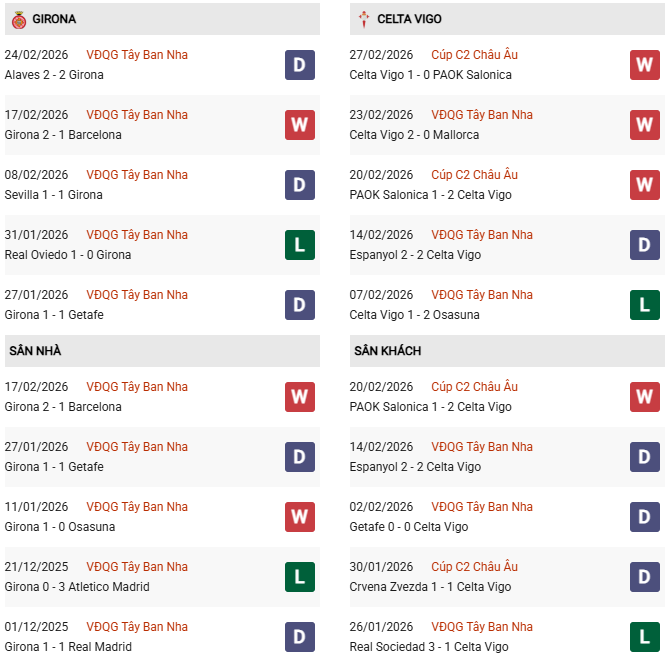Click the D badge for Getafe-Celta Vigo
This screenshot has height=660, width=666.
[x=645, y=517]
